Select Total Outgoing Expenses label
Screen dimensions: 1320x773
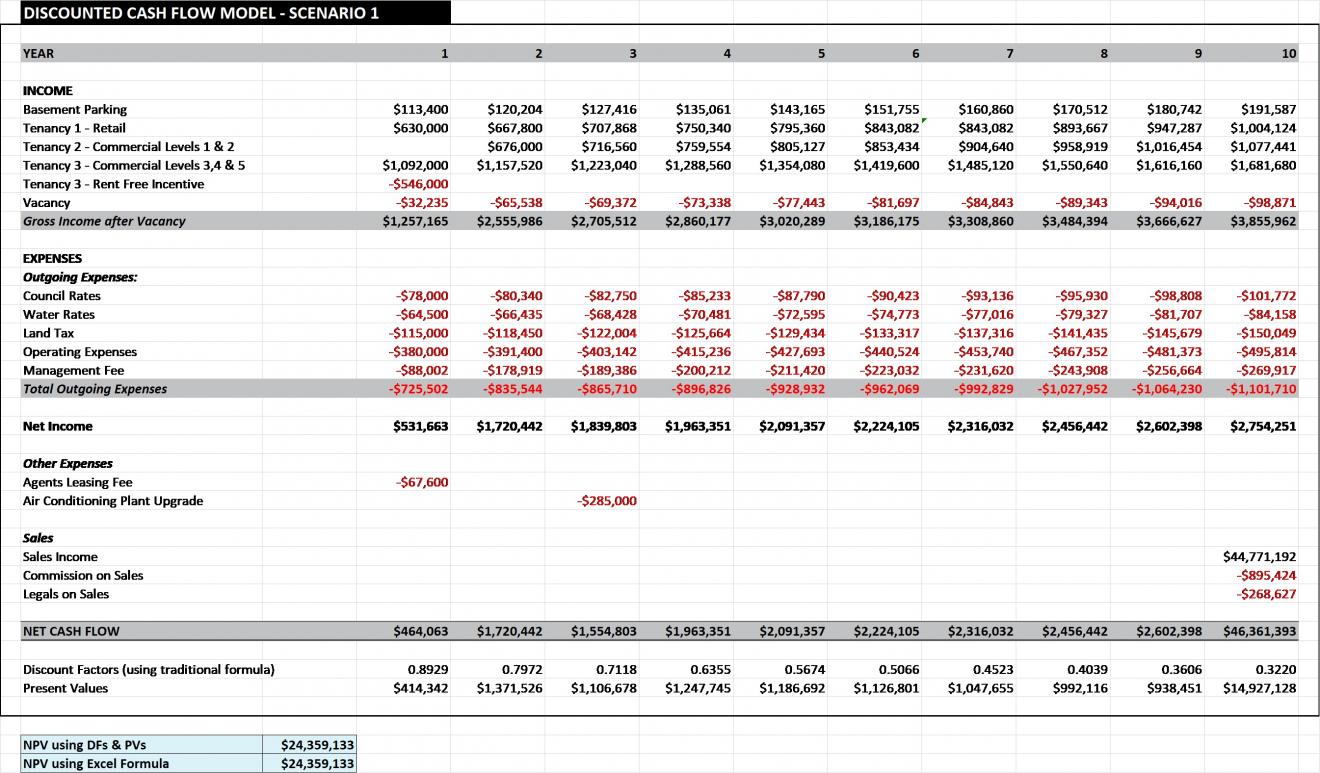click(95, 389)
